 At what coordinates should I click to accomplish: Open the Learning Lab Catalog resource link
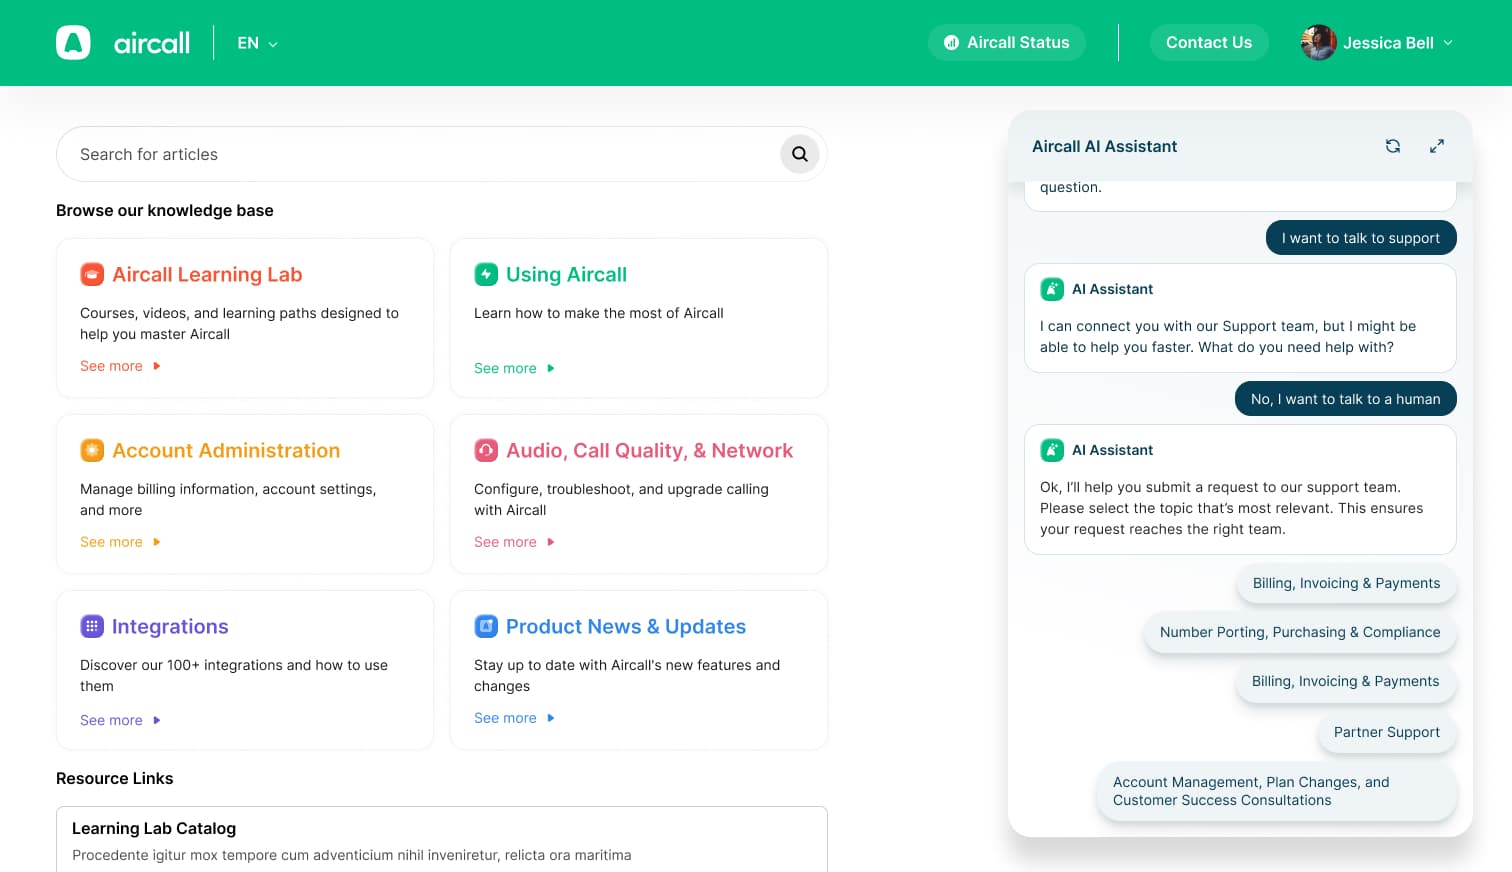(x=154, y=828)
